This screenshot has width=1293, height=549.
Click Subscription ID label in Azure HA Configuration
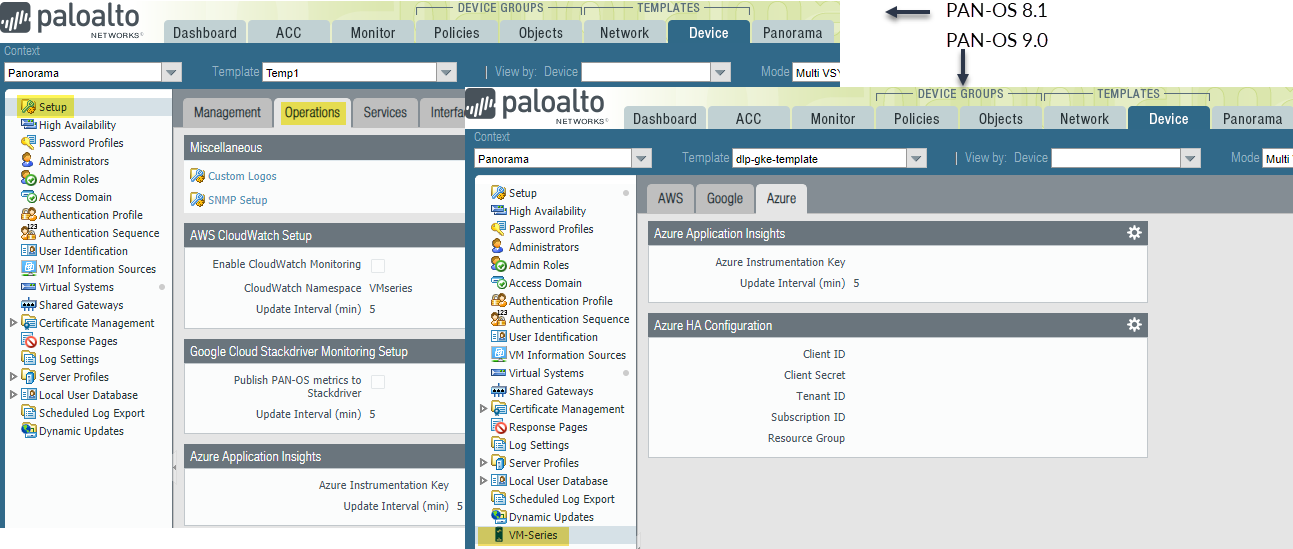coord(808,417)
